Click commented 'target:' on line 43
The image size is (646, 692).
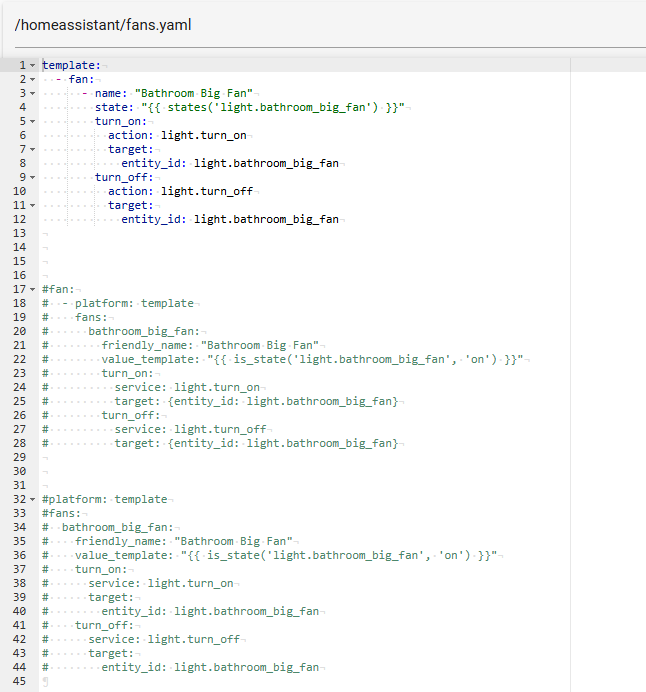(x=111, y=653)
